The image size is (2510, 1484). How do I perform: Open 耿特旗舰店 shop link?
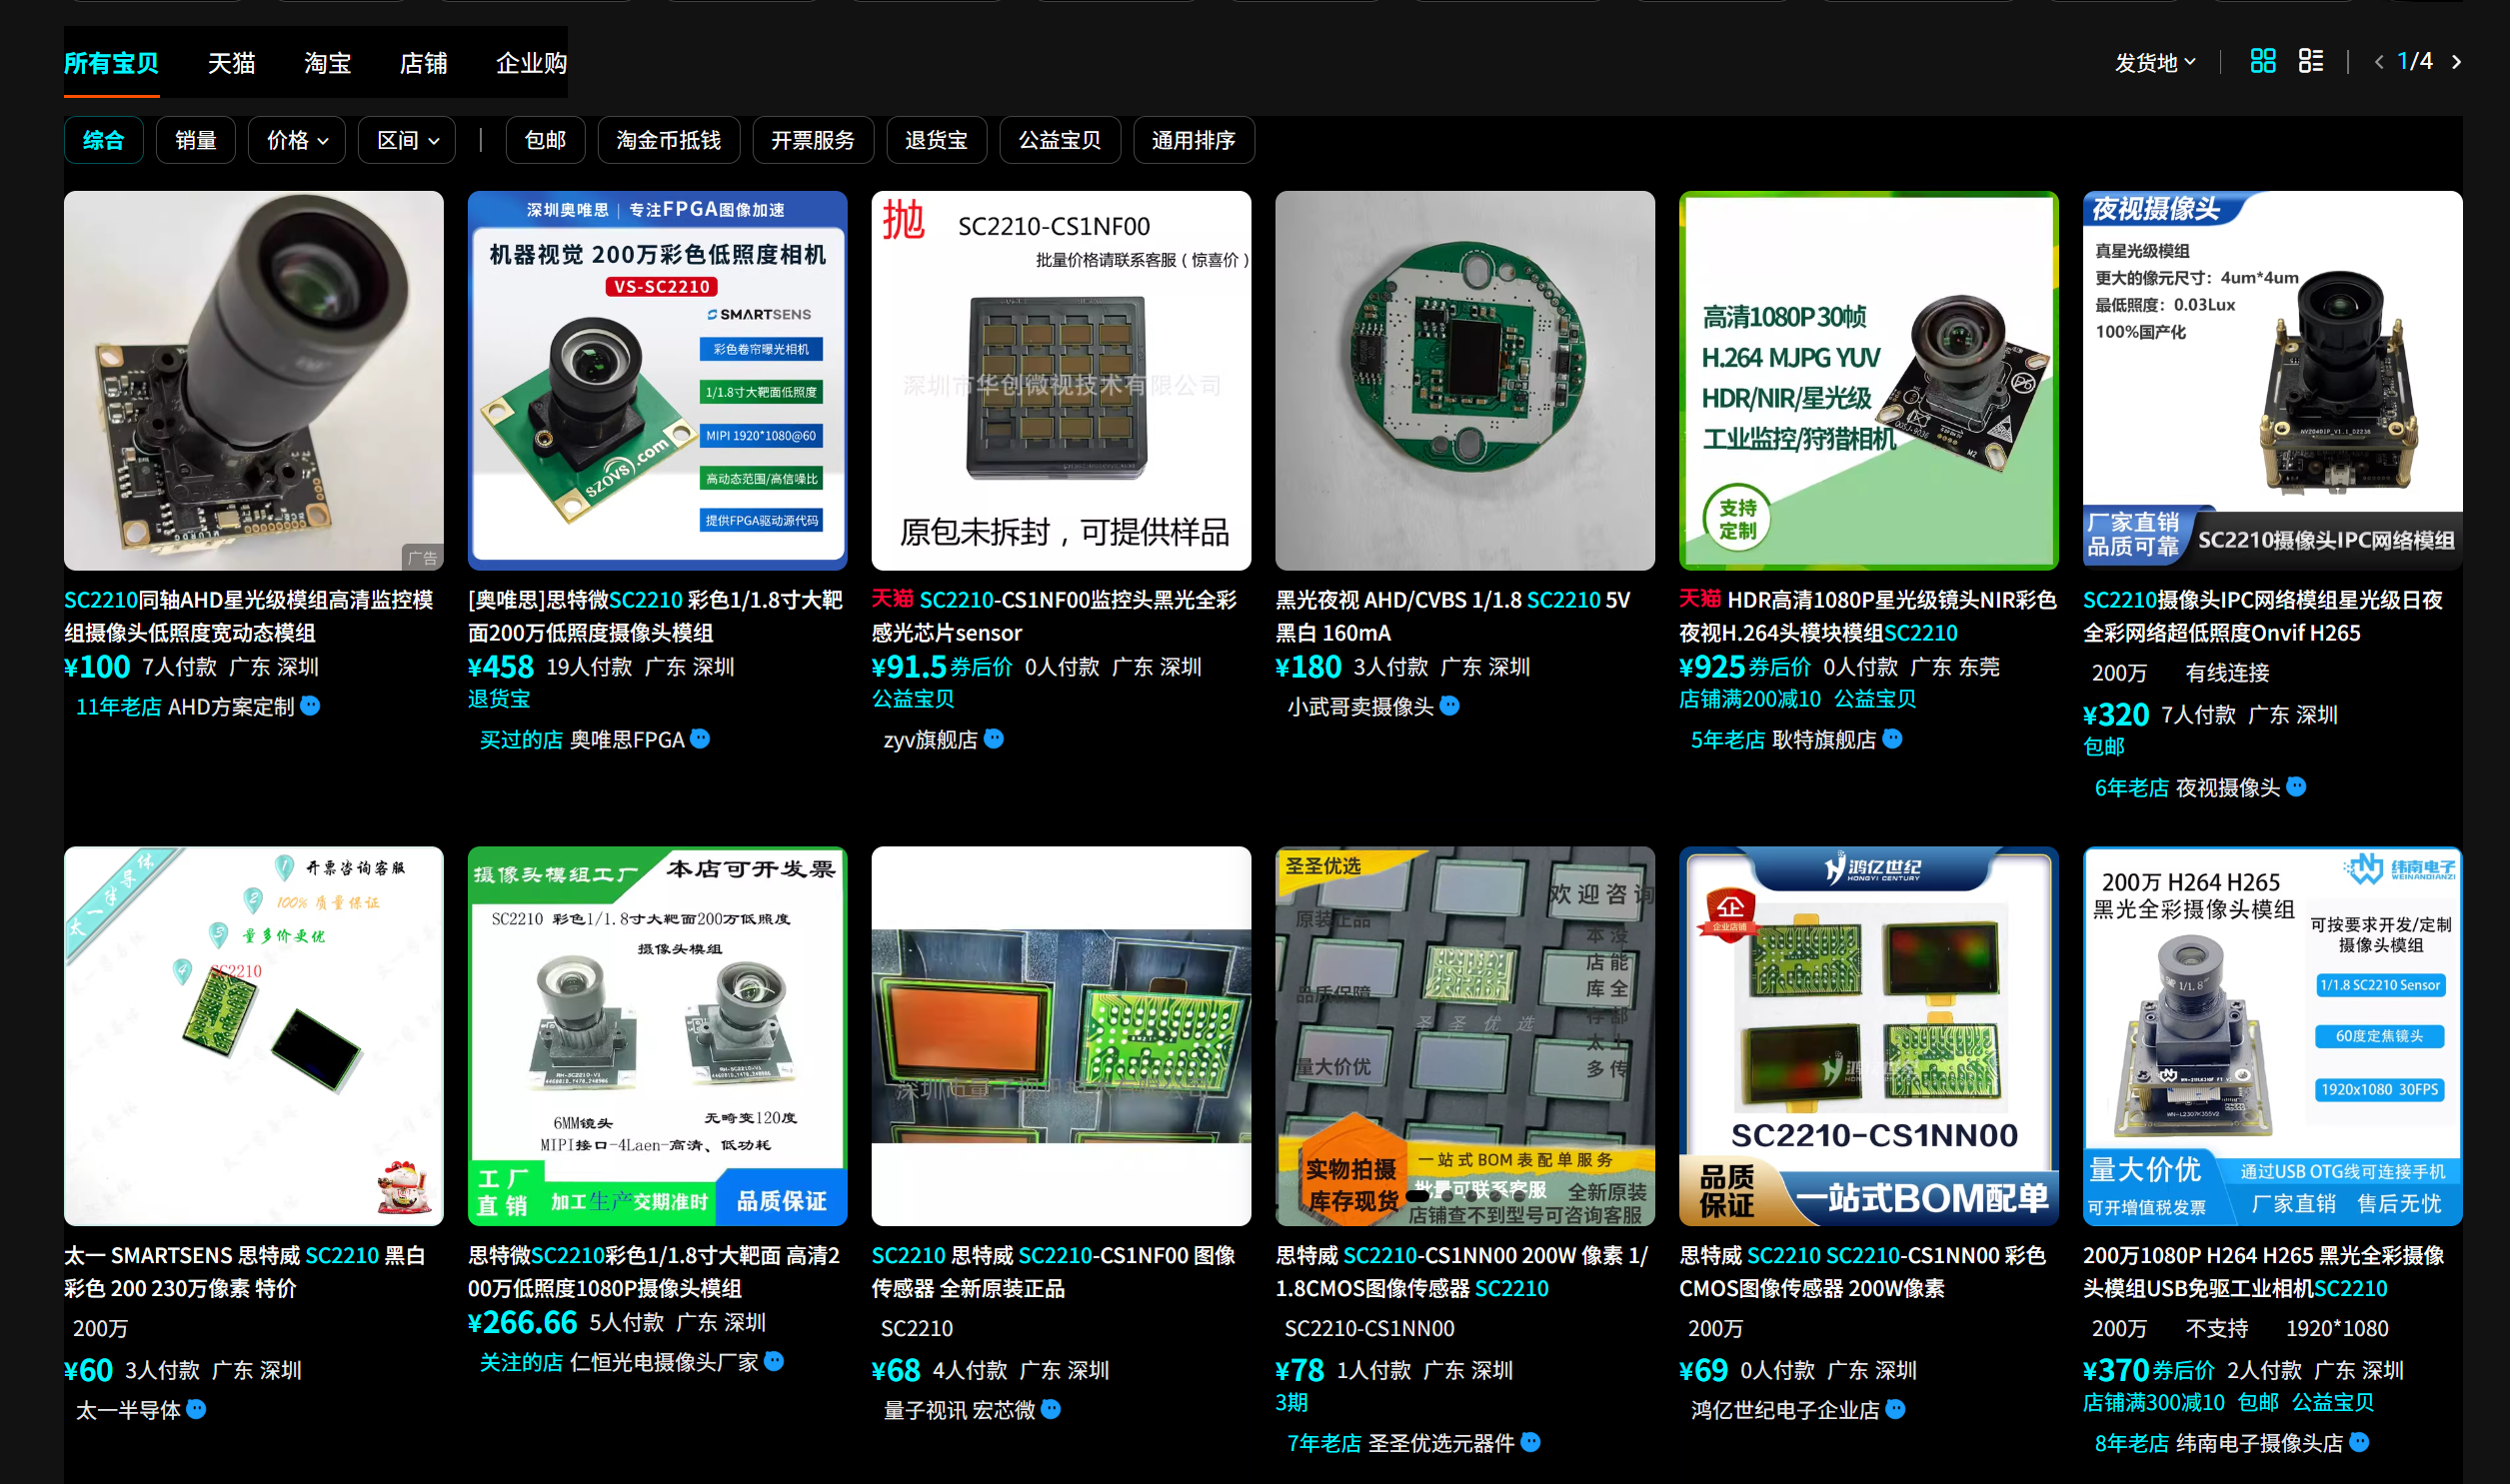tap(1824, 739)
